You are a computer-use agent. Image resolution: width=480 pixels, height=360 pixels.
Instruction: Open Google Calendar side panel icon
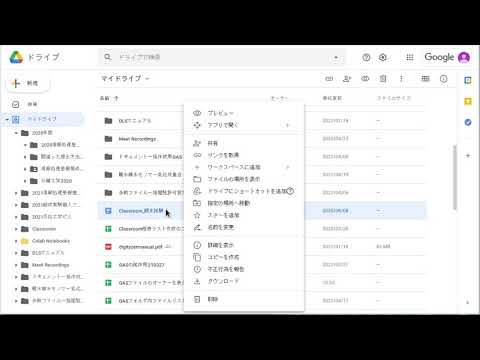[x=468, y=80]
